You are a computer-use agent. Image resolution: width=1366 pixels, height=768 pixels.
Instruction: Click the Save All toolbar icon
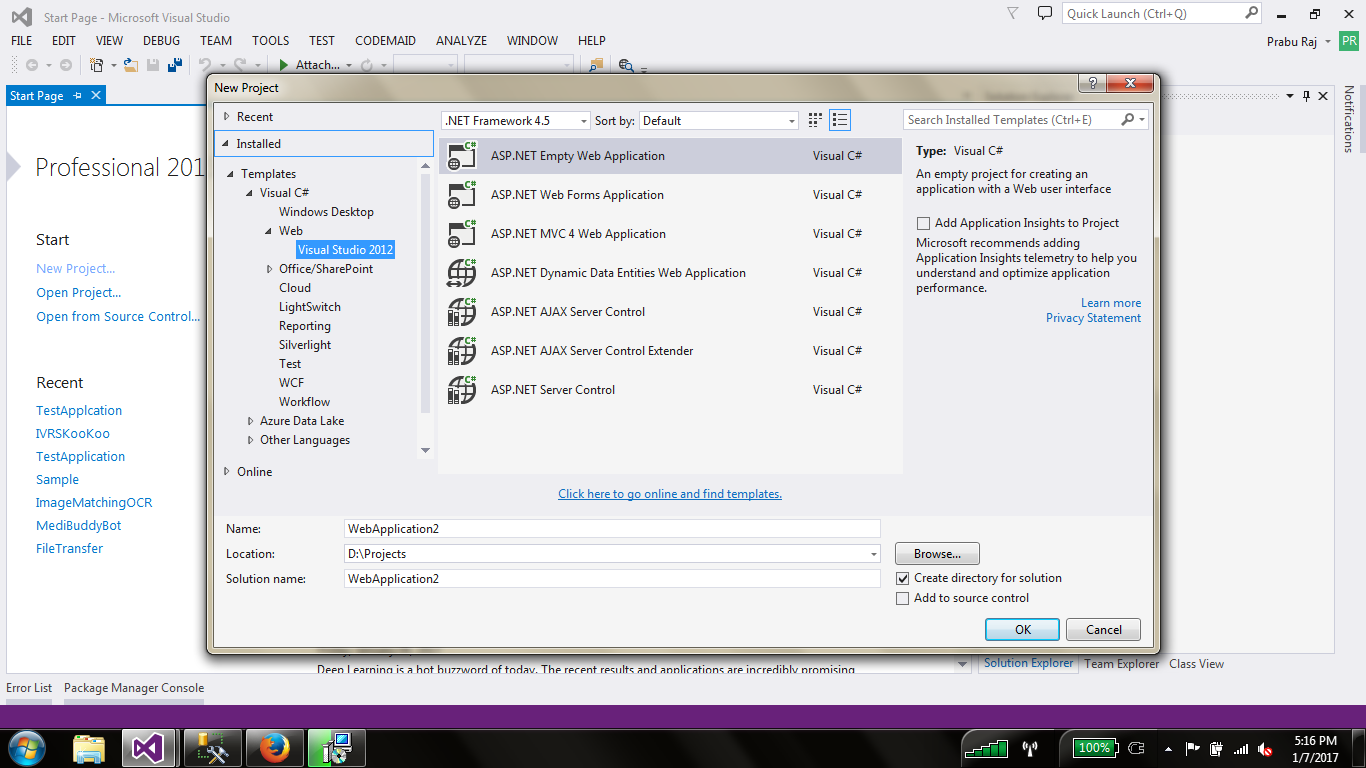(x=174, y=65)
